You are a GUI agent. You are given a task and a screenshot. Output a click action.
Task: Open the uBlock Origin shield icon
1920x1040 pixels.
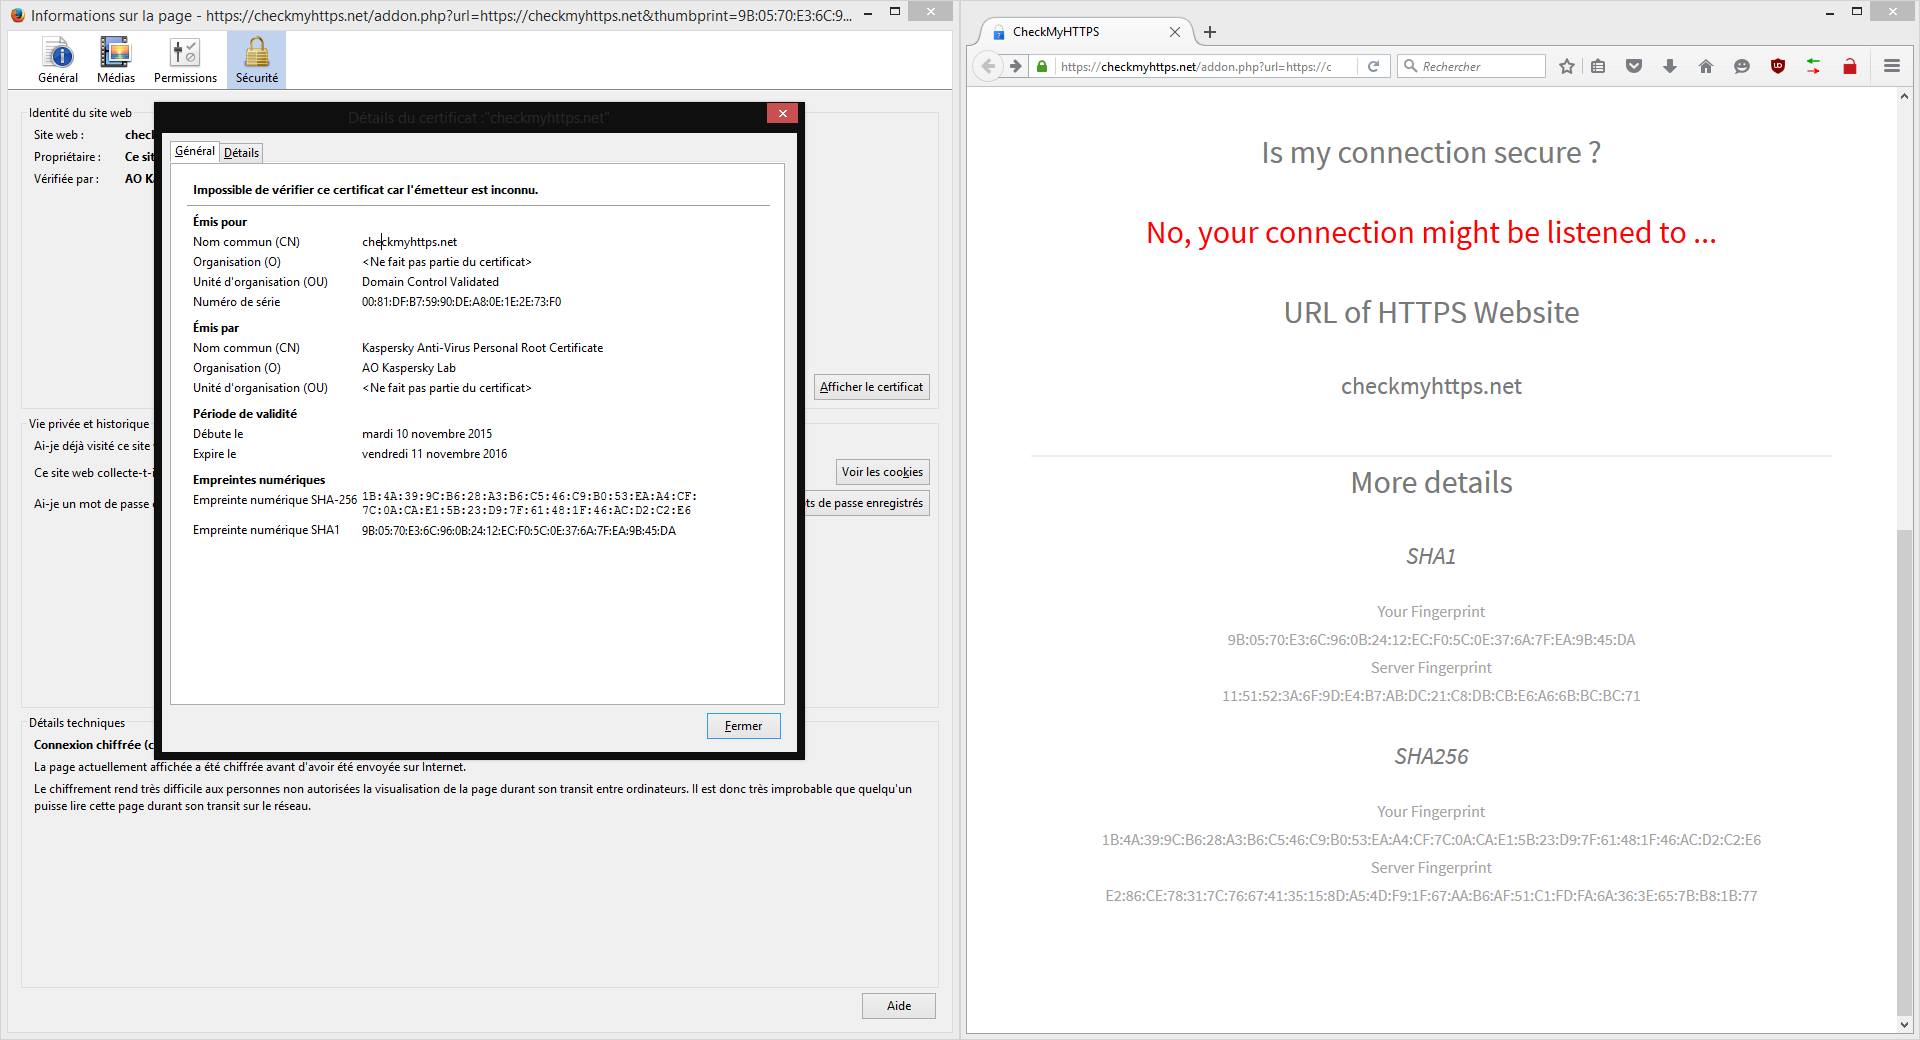point(1778,66)
